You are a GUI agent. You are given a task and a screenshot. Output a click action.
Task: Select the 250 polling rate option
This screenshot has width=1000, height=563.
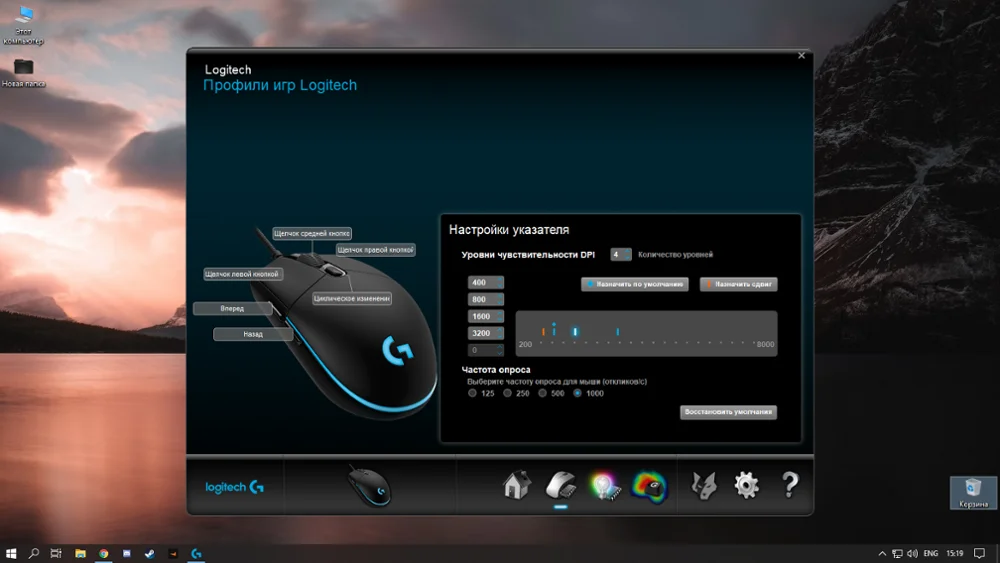[x=508, y=393]
